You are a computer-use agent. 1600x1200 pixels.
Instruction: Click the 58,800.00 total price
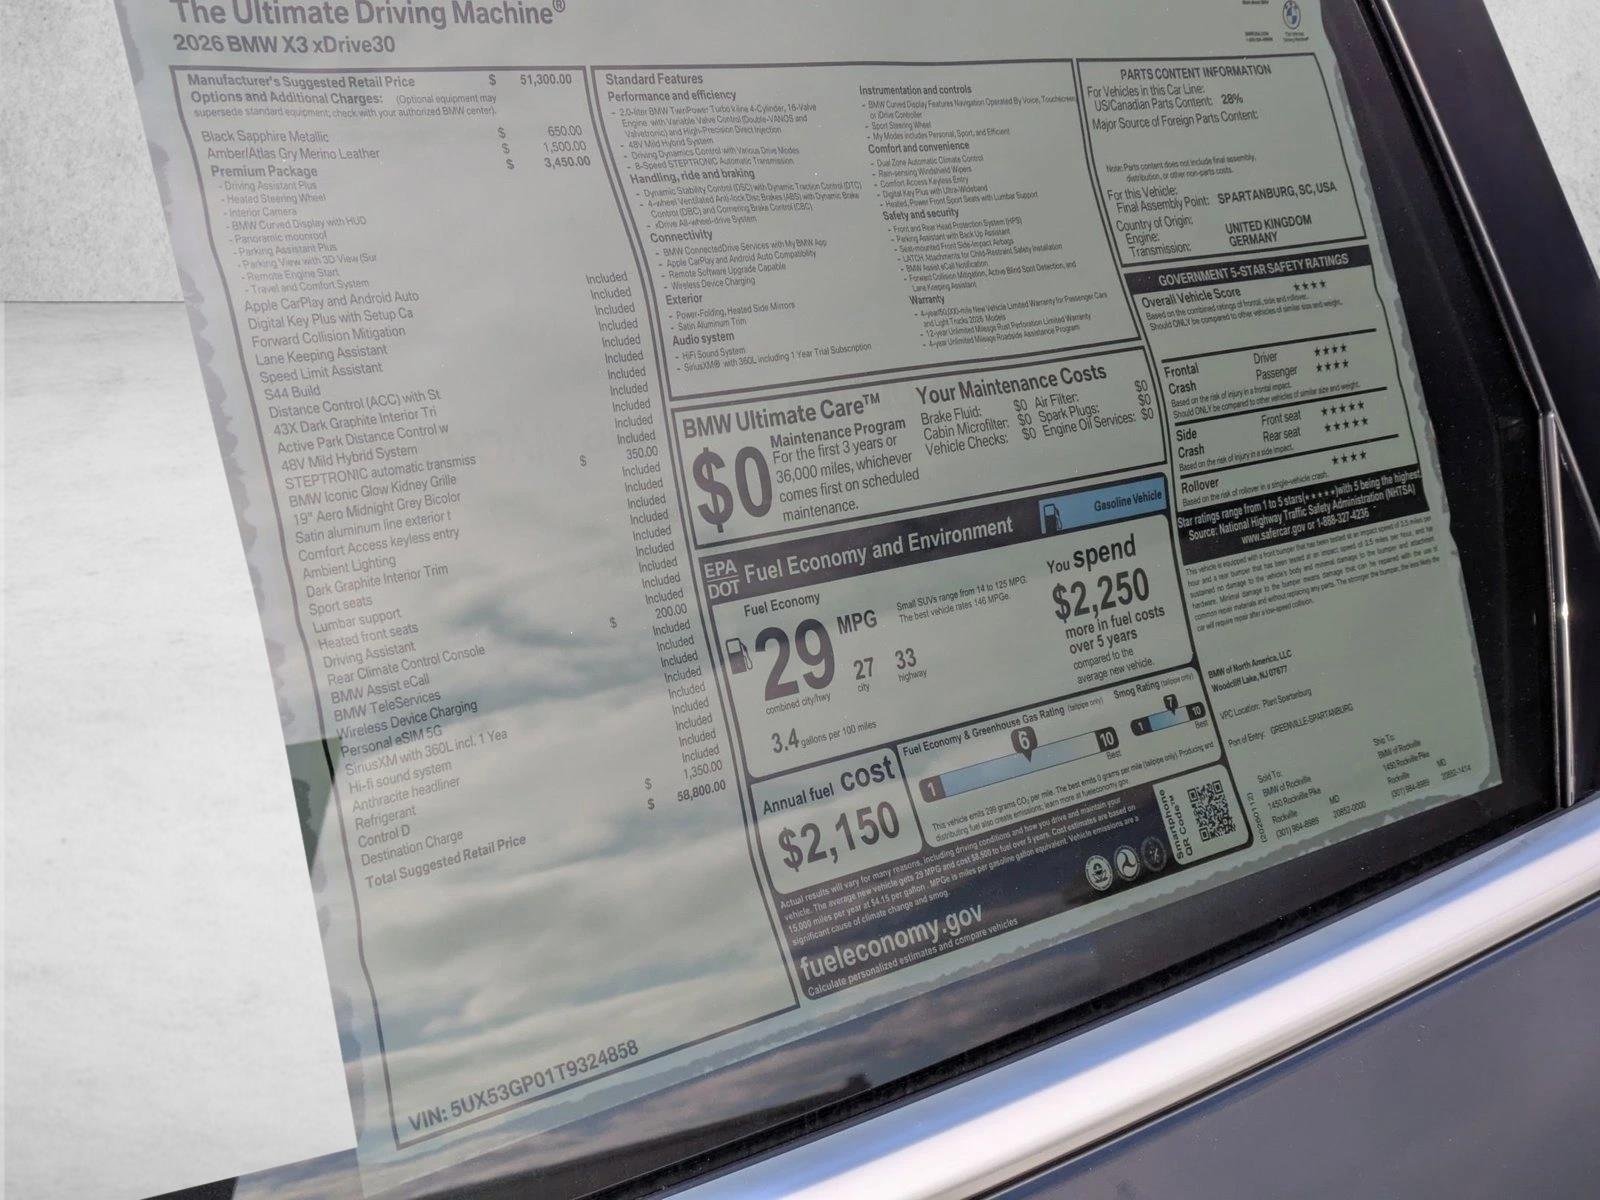coord(701,789)
